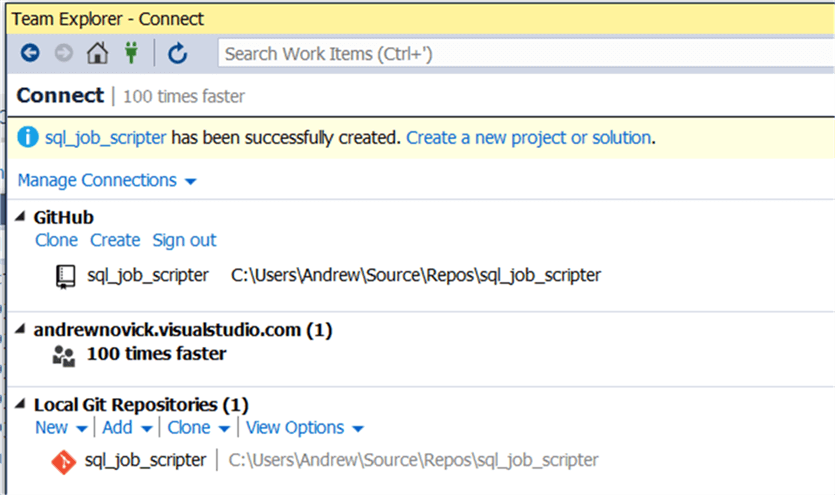Select the 100 times faster team project
Screen dimensions: 835x495
pos(156,353)
